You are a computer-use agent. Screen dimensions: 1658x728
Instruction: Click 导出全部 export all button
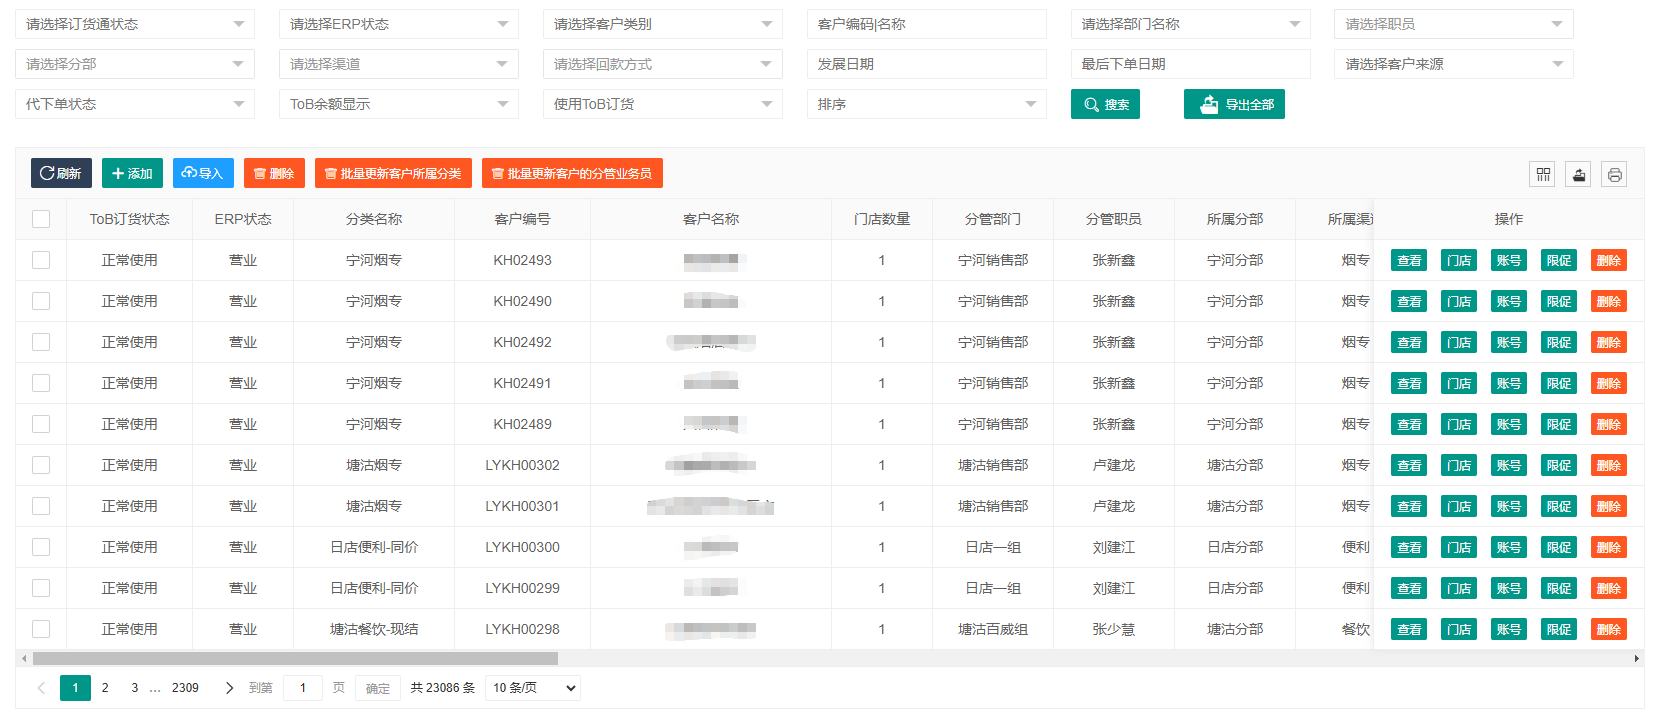click(1234, 104)
